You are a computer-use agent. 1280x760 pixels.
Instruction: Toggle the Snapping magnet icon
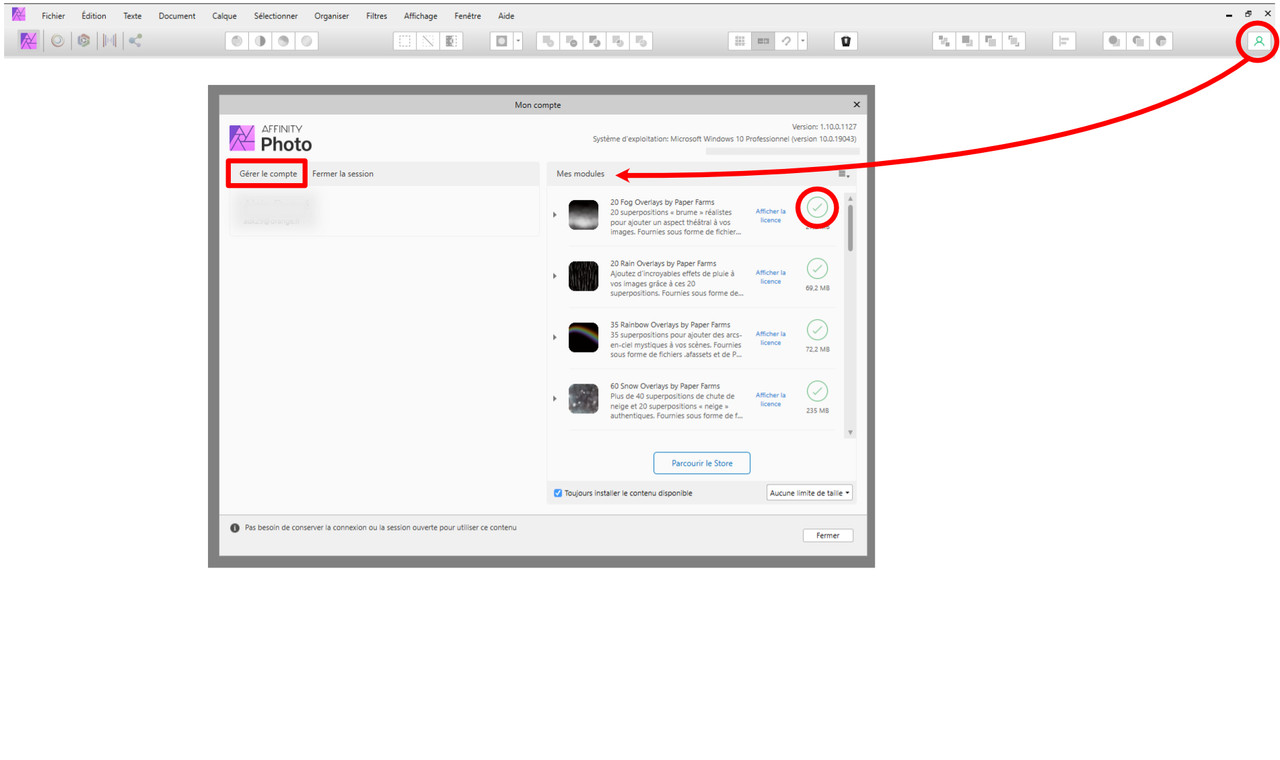(787, 41)
